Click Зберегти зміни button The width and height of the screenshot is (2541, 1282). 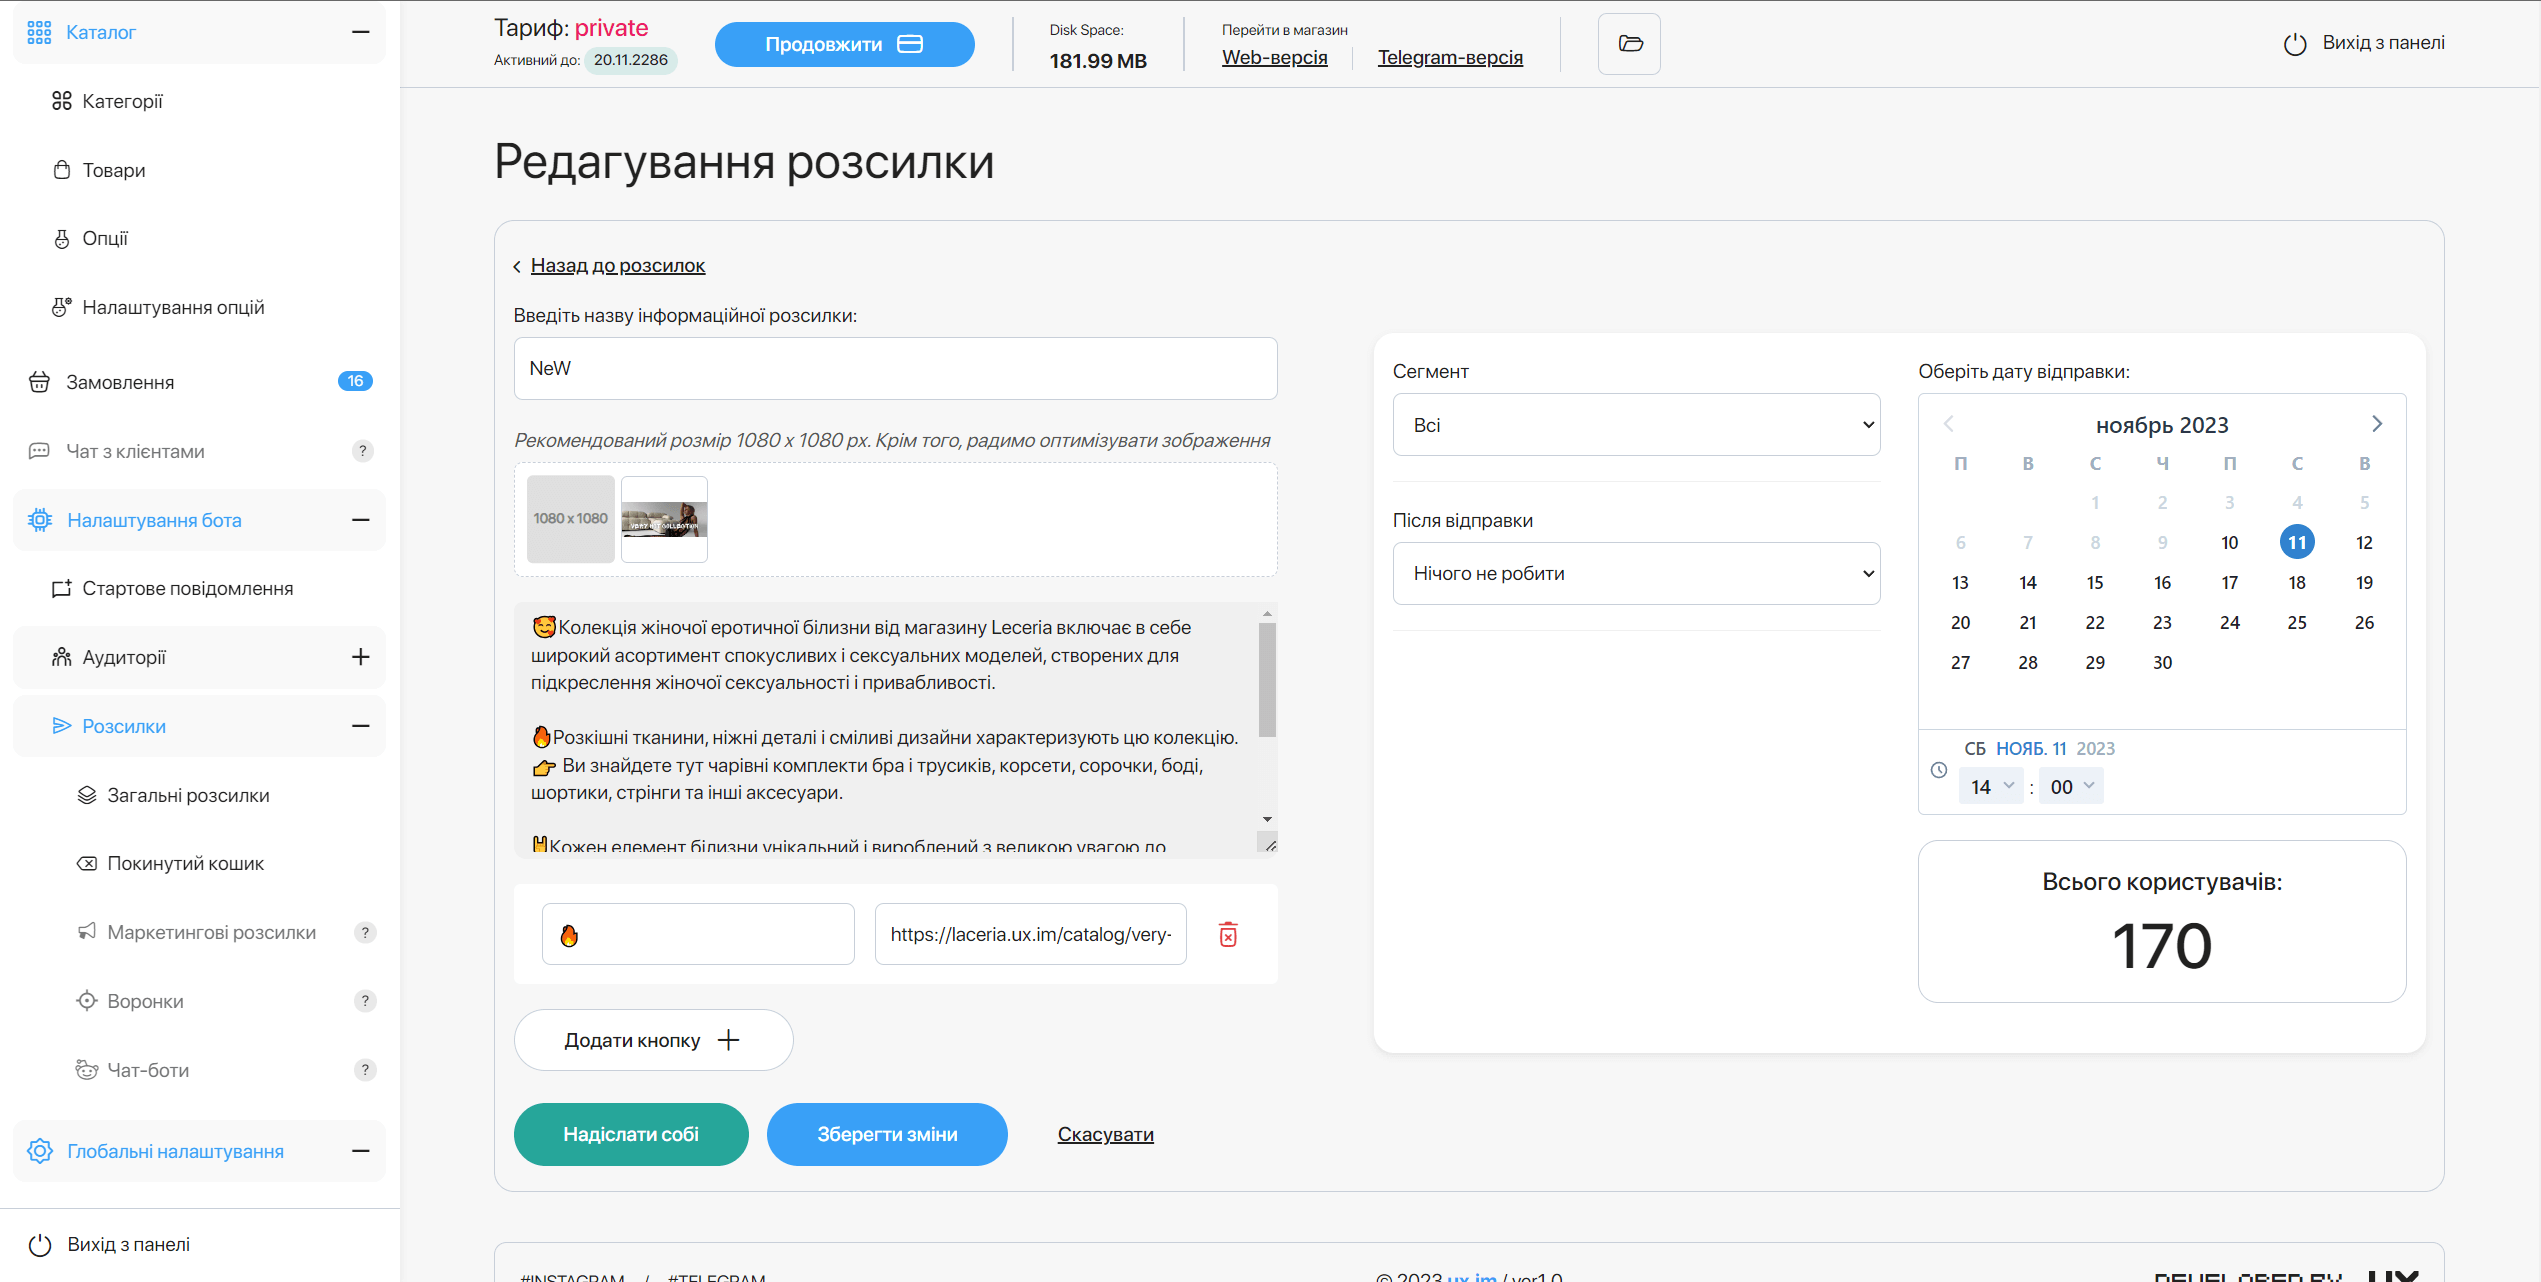tap(887, 1134)
